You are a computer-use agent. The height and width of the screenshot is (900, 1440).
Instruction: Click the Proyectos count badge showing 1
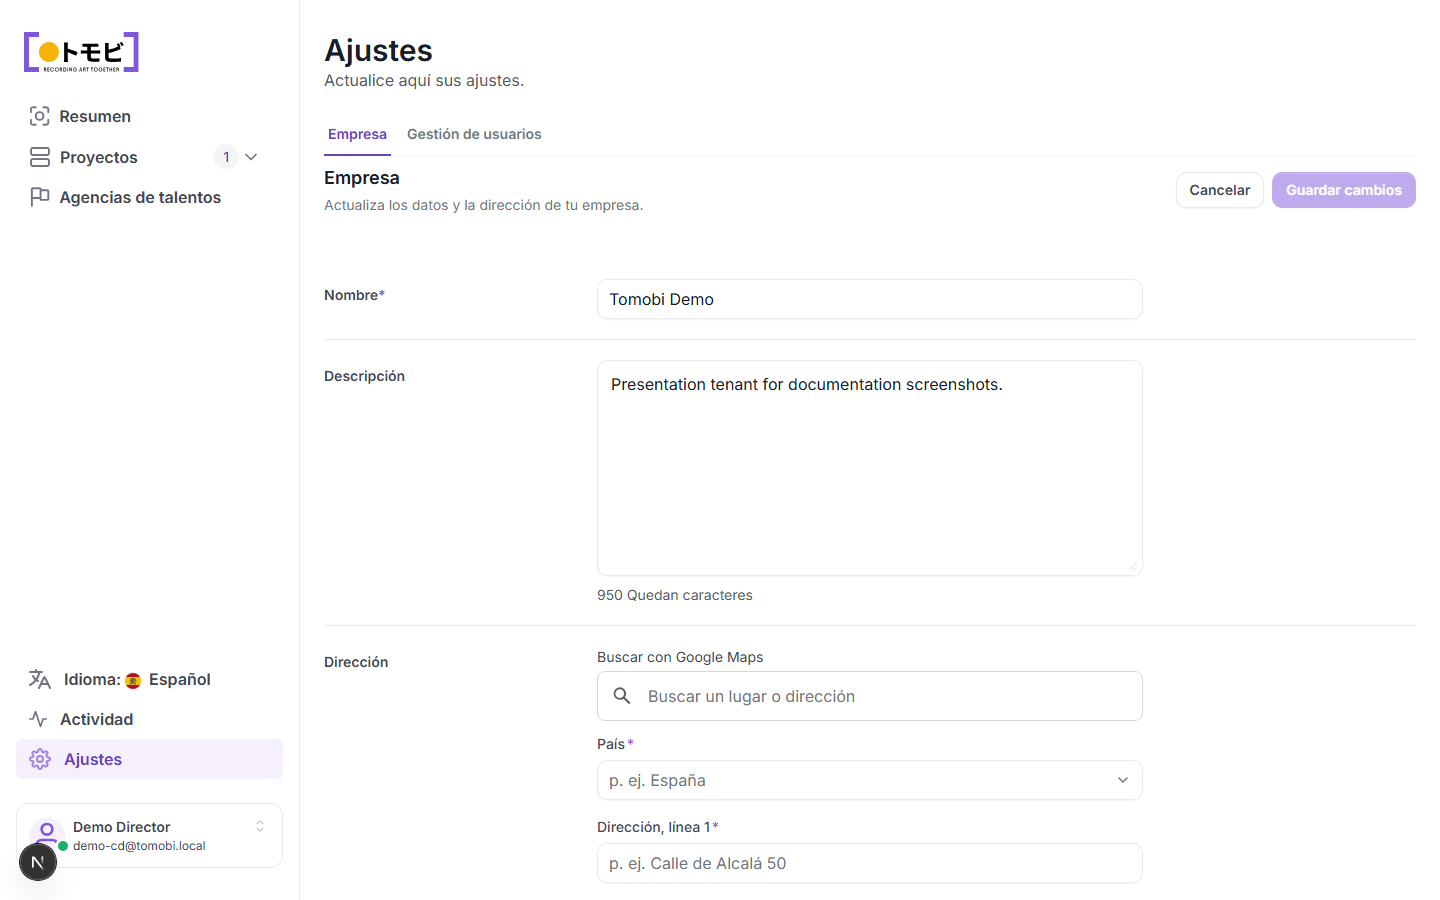226,157
